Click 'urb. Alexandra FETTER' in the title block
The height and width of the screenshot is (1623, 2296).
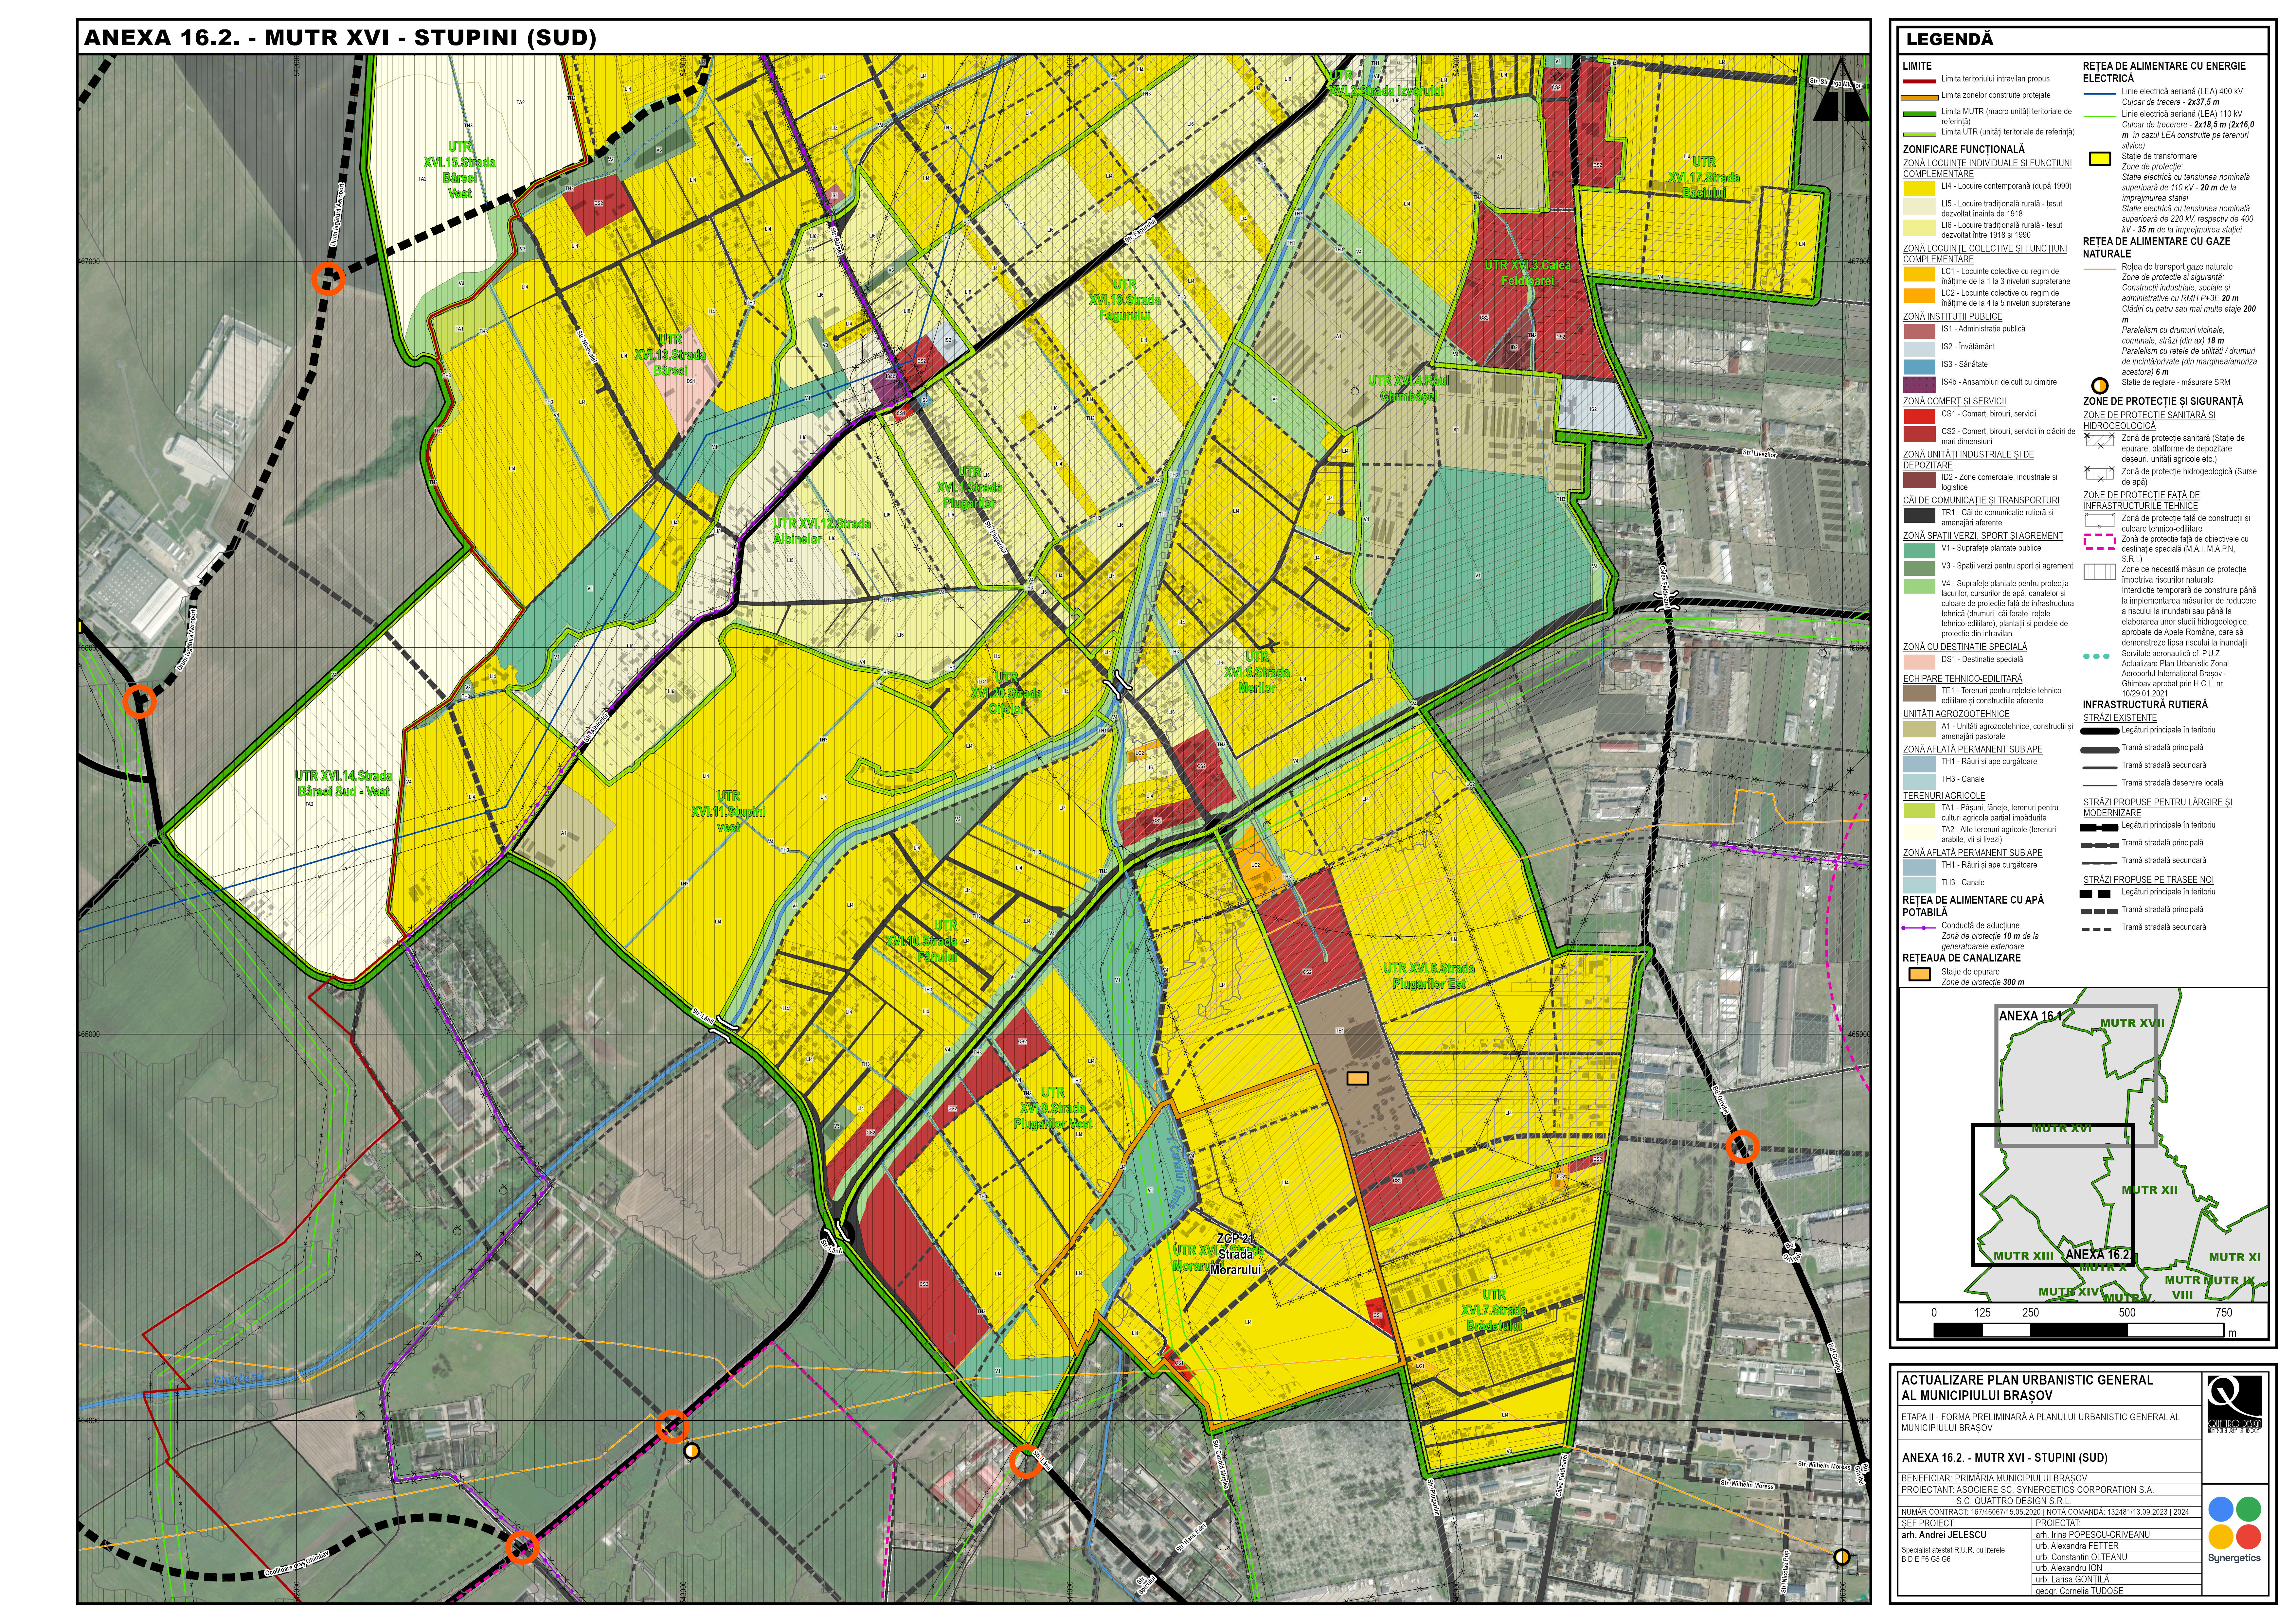[x=2077, y=1546]
